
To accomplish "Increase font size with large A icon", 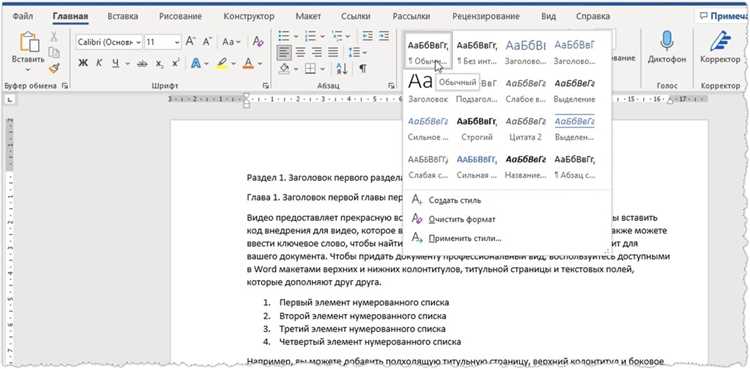I will click(190, 42).
